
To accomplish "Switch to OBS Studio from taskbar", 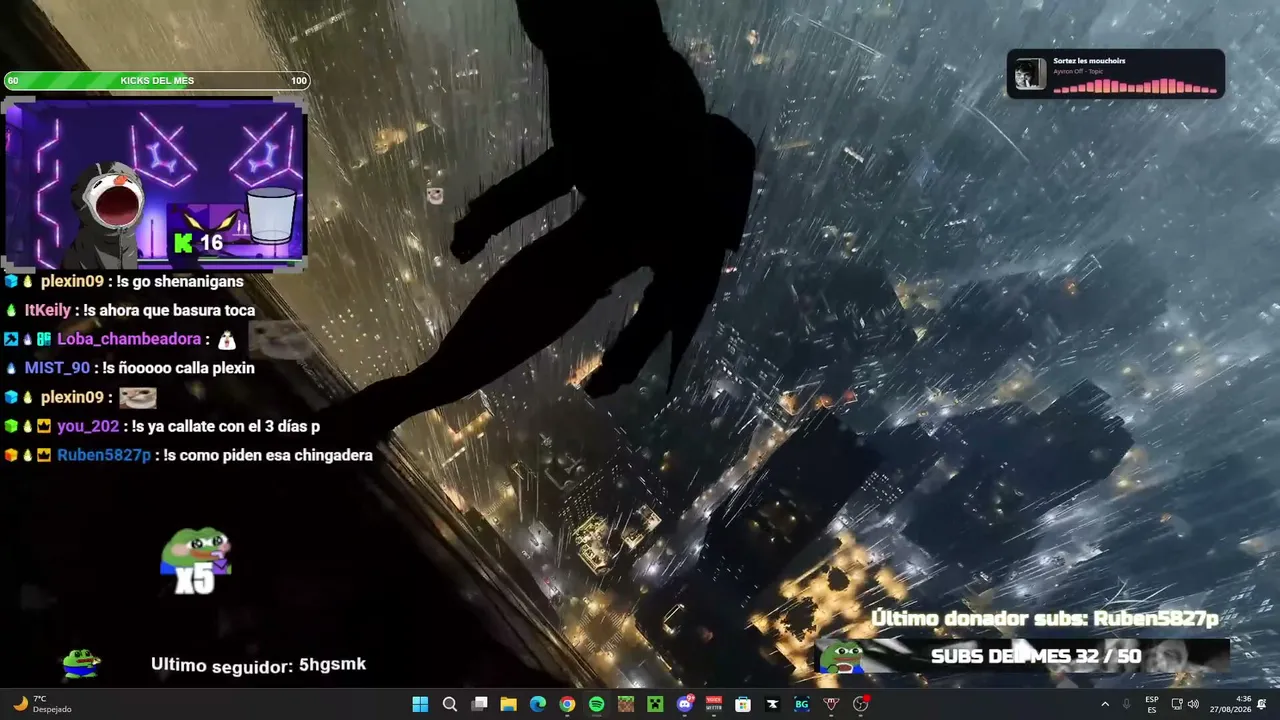I will 860,704.
